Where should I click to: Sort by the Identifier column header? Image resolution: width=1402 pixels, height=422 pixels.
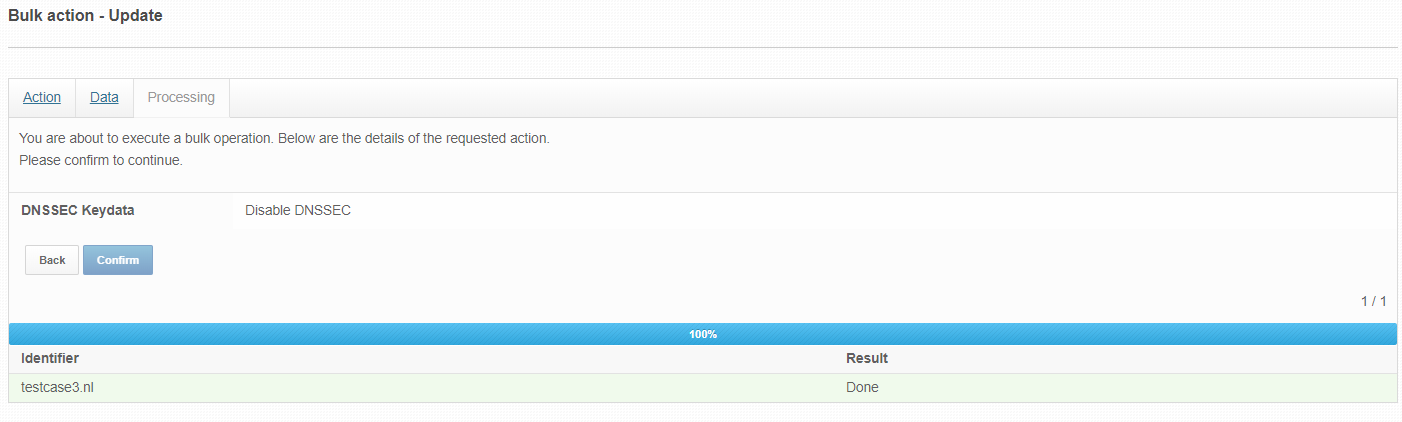[x=50, y=358]
